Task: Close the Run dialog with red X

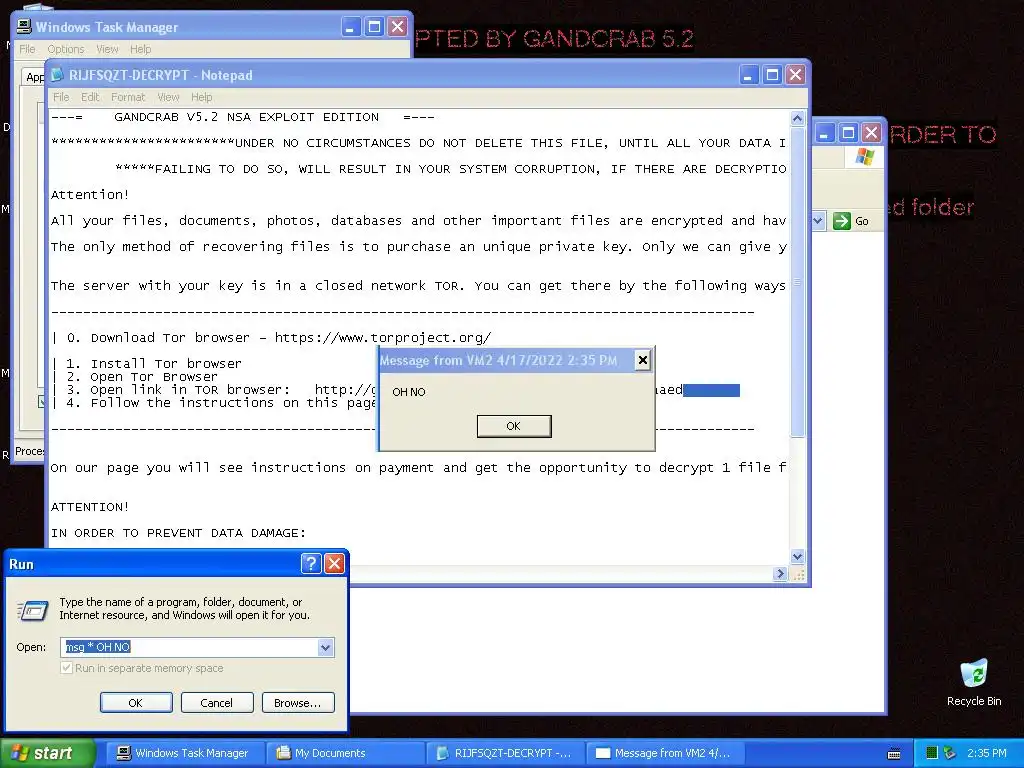Action: point(334,564)
